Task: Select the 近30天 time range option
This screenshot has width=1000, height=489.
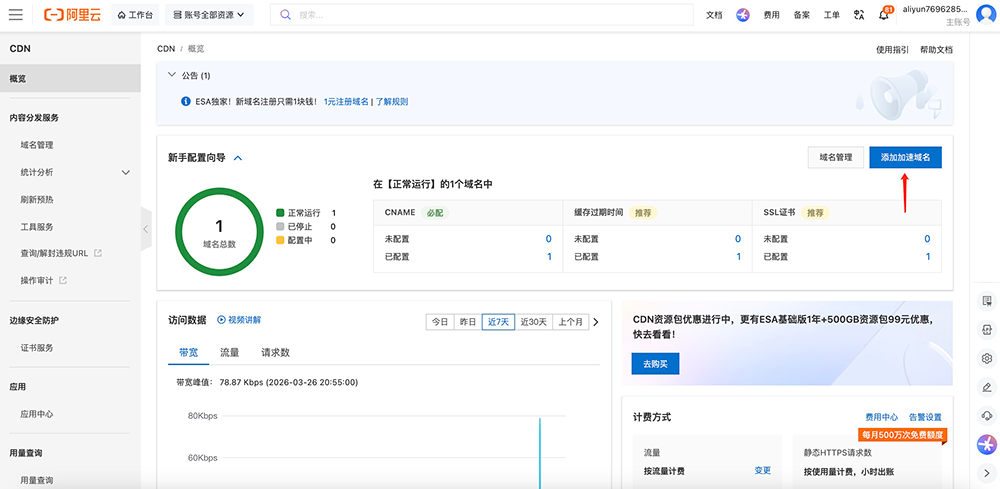Action: click(534, 321)
